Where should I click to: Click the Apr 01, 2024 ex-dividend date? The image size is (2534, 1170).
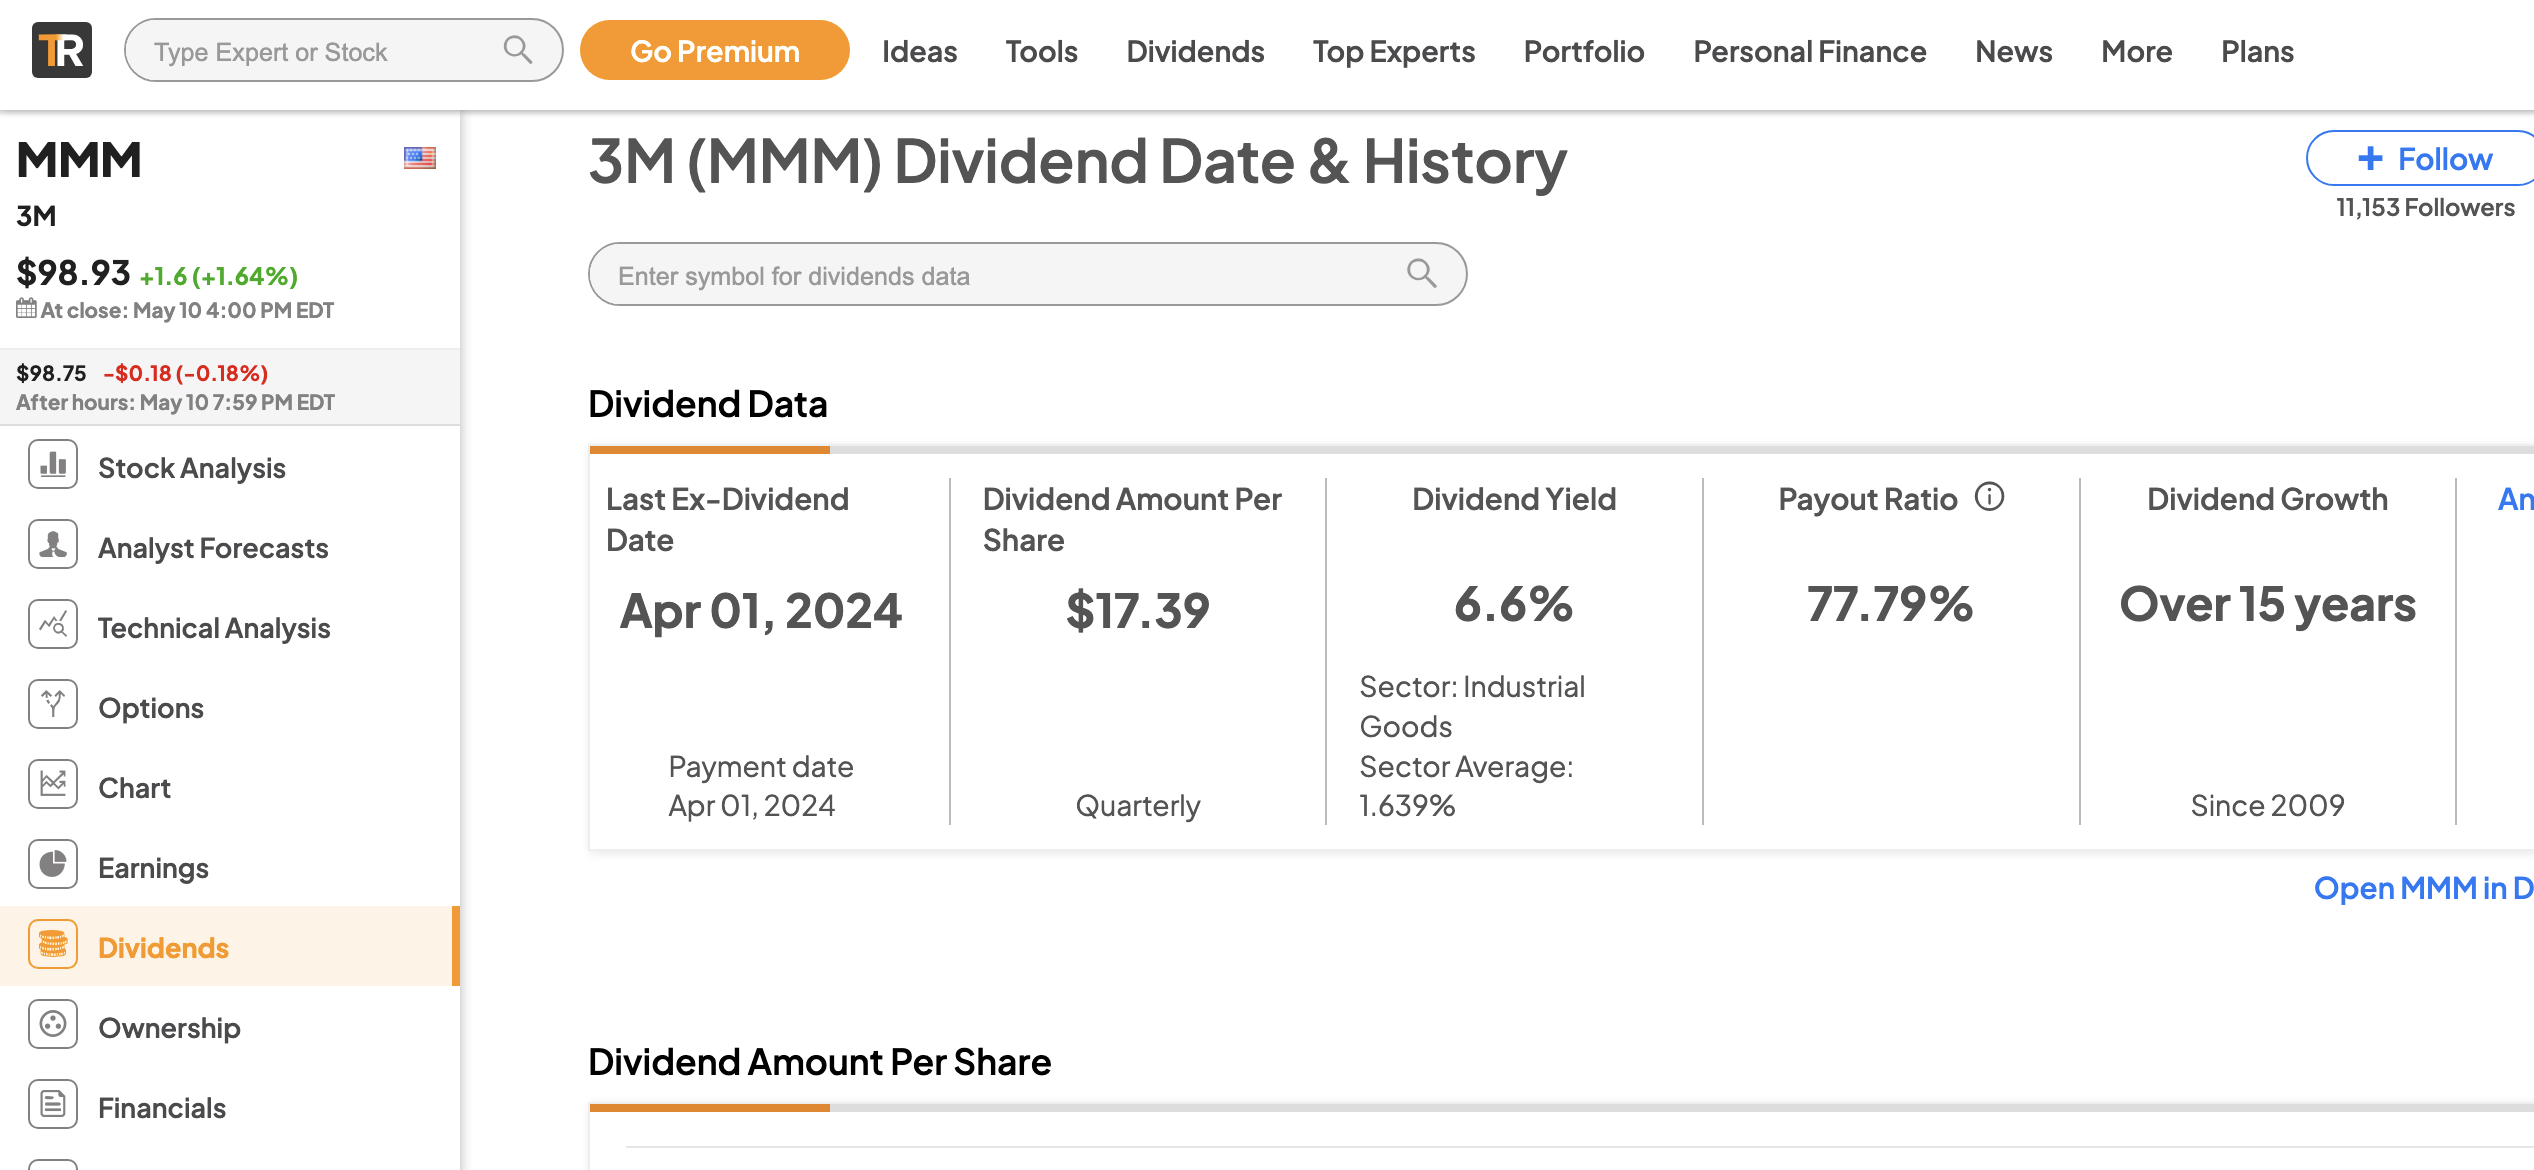pyautogui.click(x=761, y=610)
